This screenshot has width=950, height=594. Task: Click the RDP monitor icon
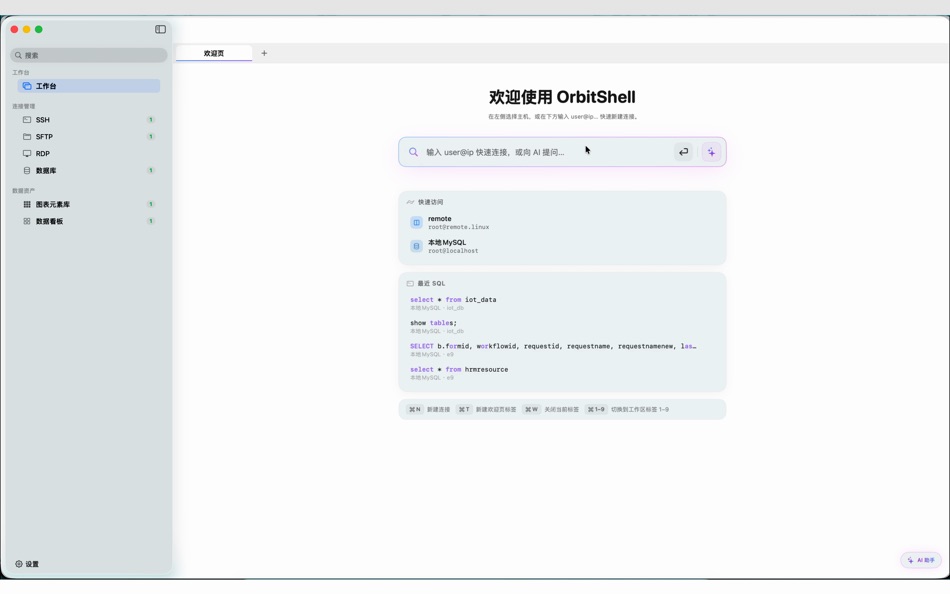click(27, 154)
